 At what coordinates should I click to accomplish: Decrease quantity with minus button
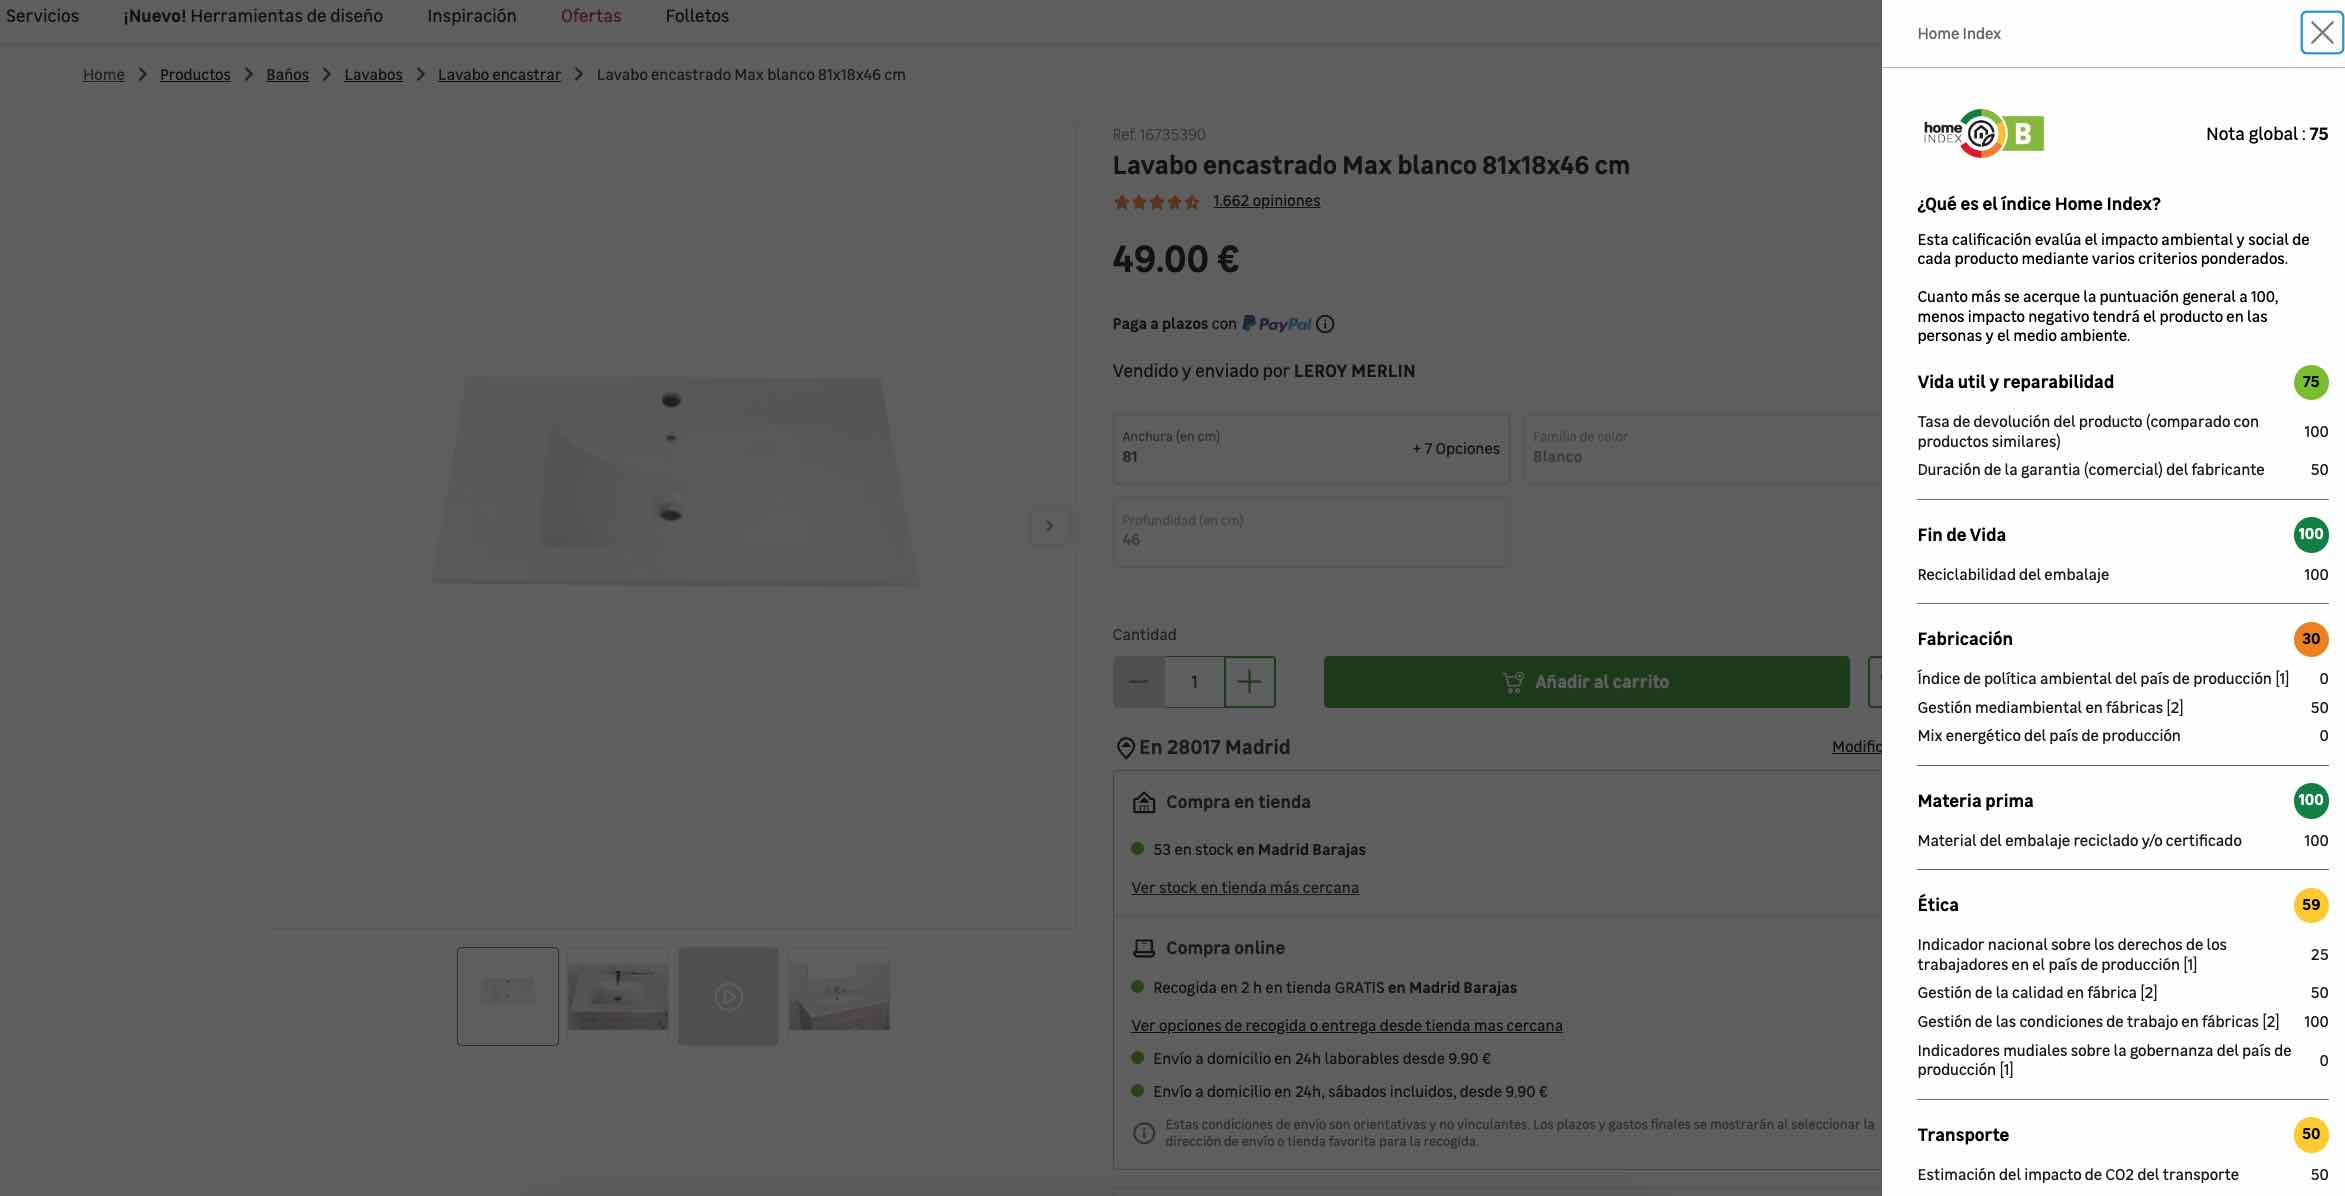pos(1138,682)
